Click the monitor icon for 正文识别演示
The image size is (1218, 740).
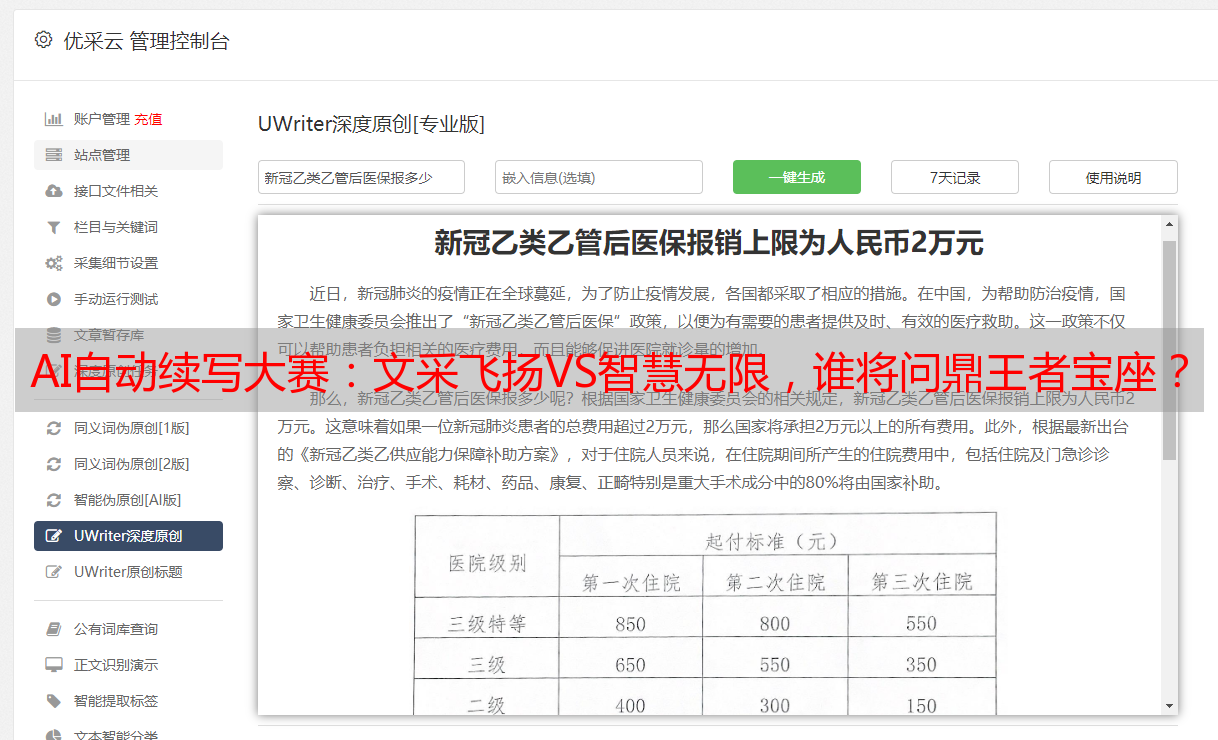tap(54, 665)
